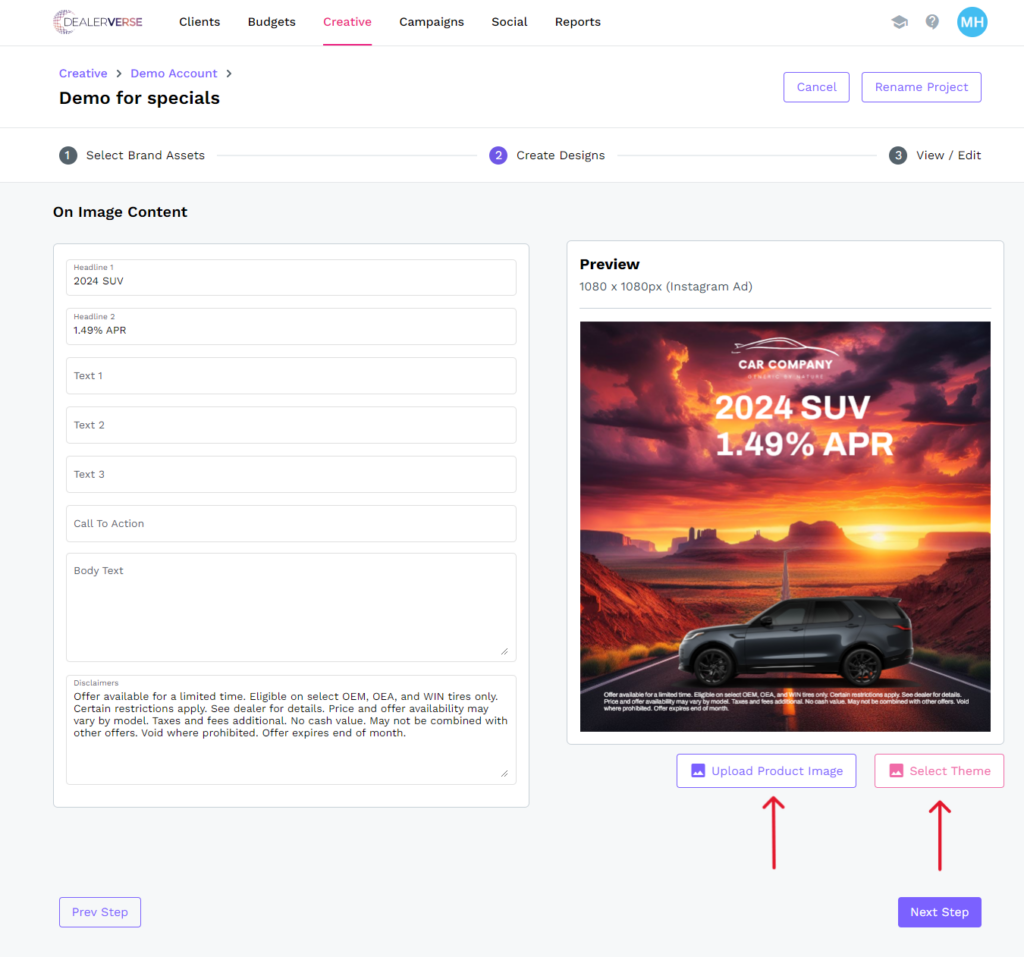Proceed with the Next Step button
This screenshot has width=1024, height=957.
pos(939,912)
